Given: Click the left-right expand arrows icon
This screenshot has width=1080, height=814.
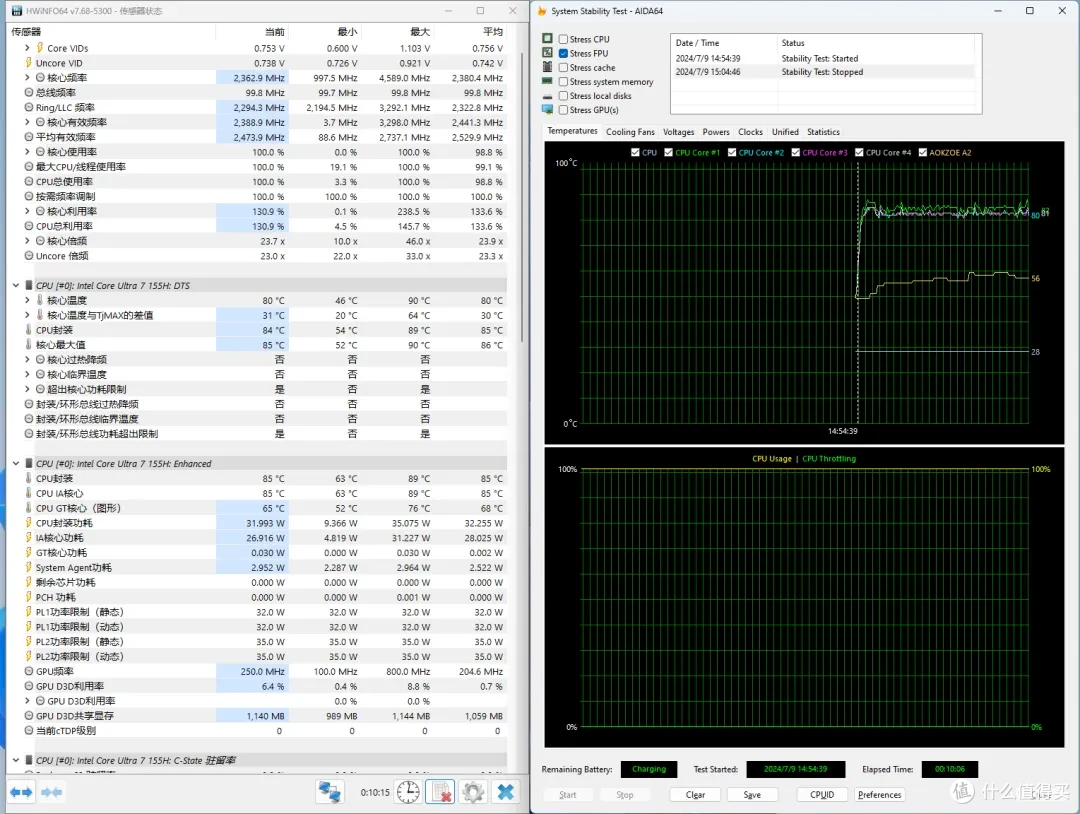Looking at the screenshot, I should [21, 792].
